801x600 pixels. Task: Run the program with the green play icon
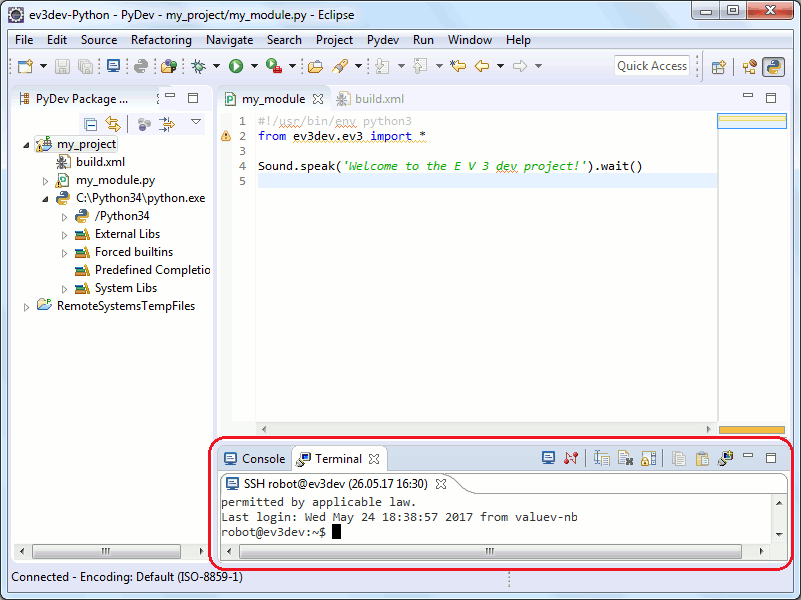pyautogui.click(x=235, y=66)
